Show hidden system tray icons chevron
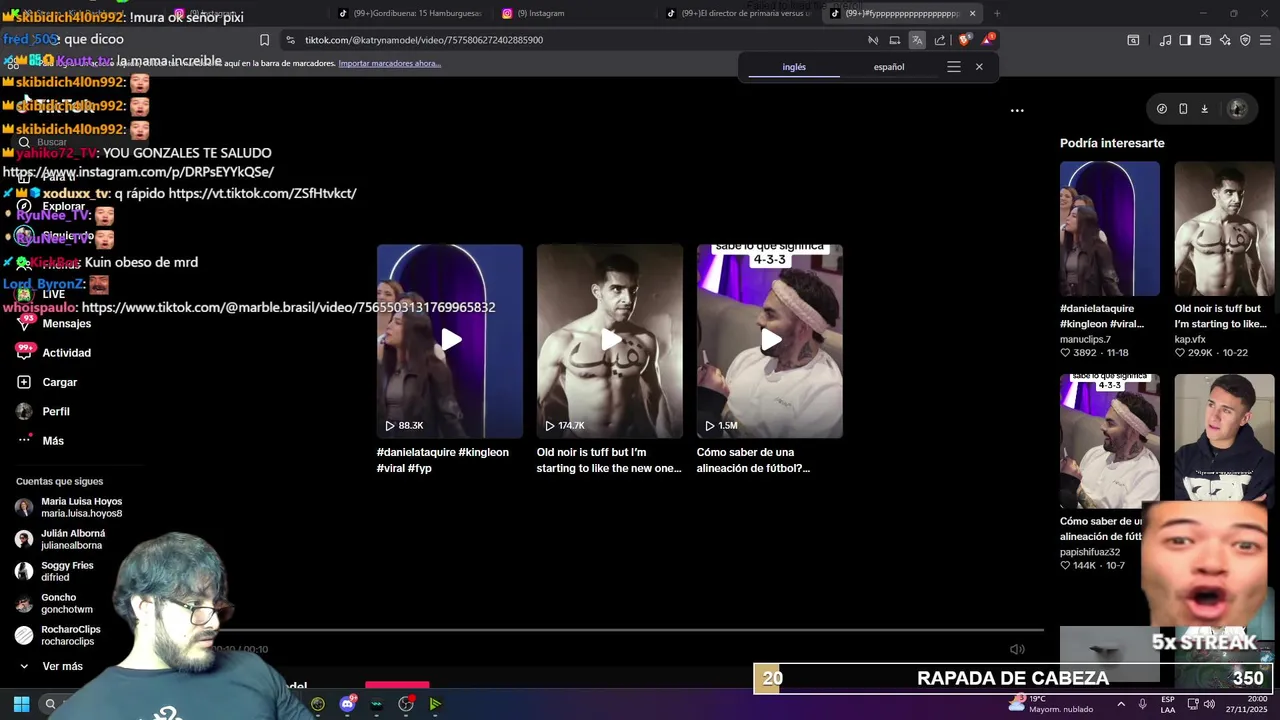The image size is (1280, 720). pyautogui.click(x=1121, y=704)
